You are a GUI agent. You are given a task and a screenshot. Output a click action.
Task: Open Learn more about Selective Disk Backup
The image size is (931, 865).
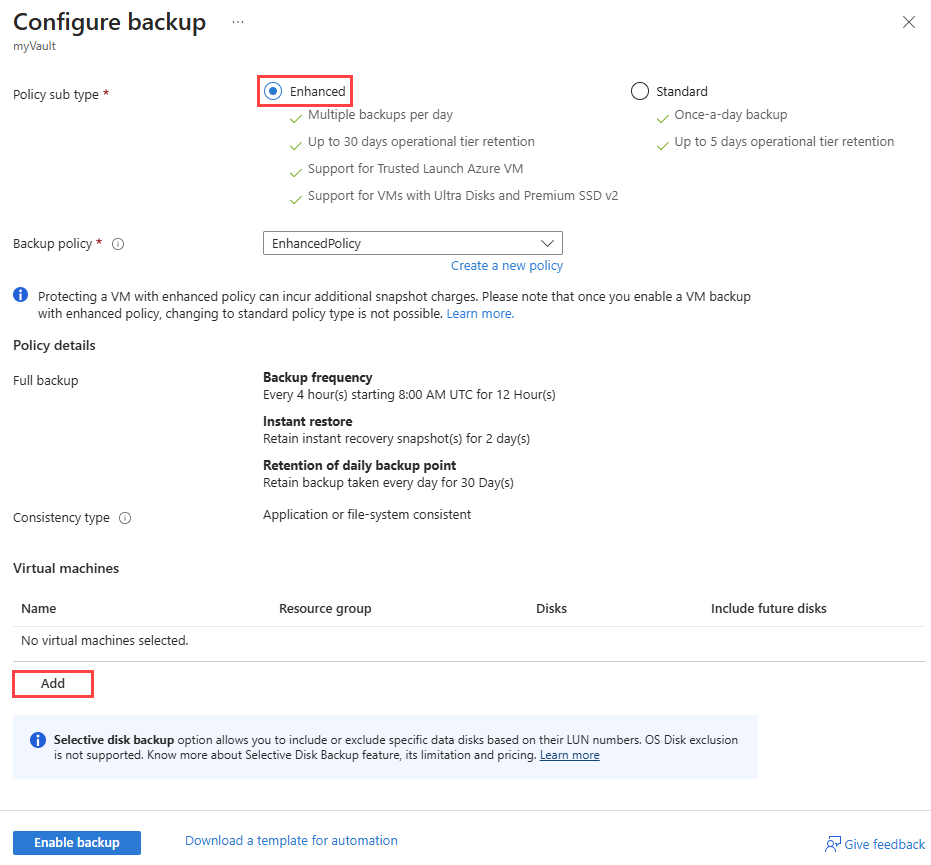569,755
